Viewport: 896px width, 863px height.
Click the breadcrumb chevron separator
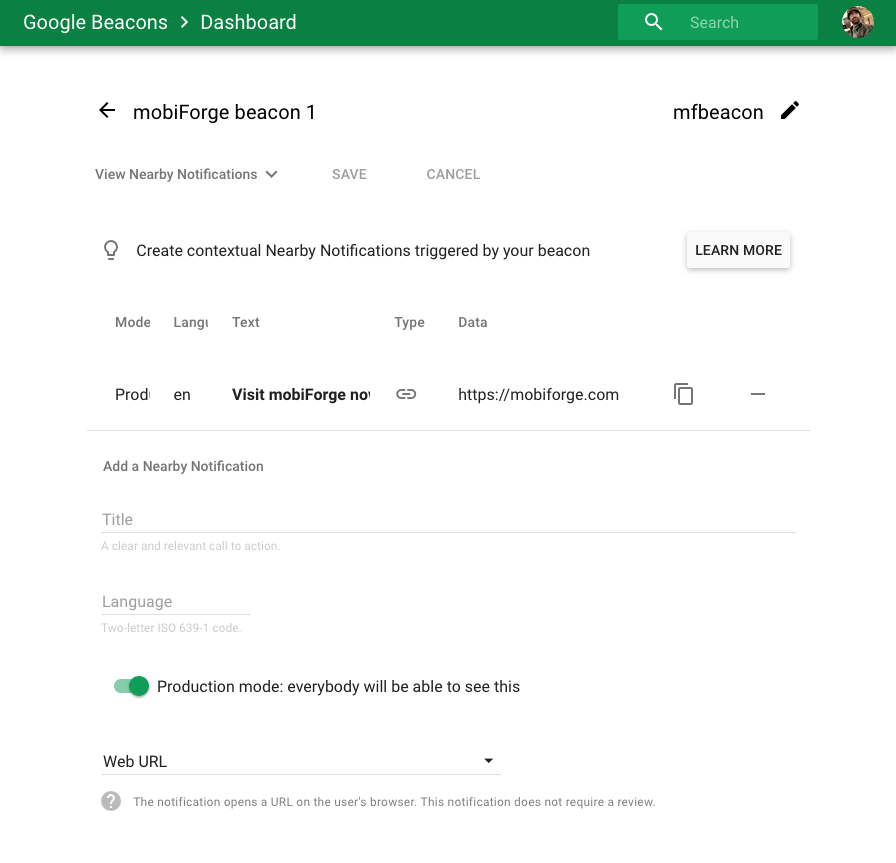[x=184, y=22]
